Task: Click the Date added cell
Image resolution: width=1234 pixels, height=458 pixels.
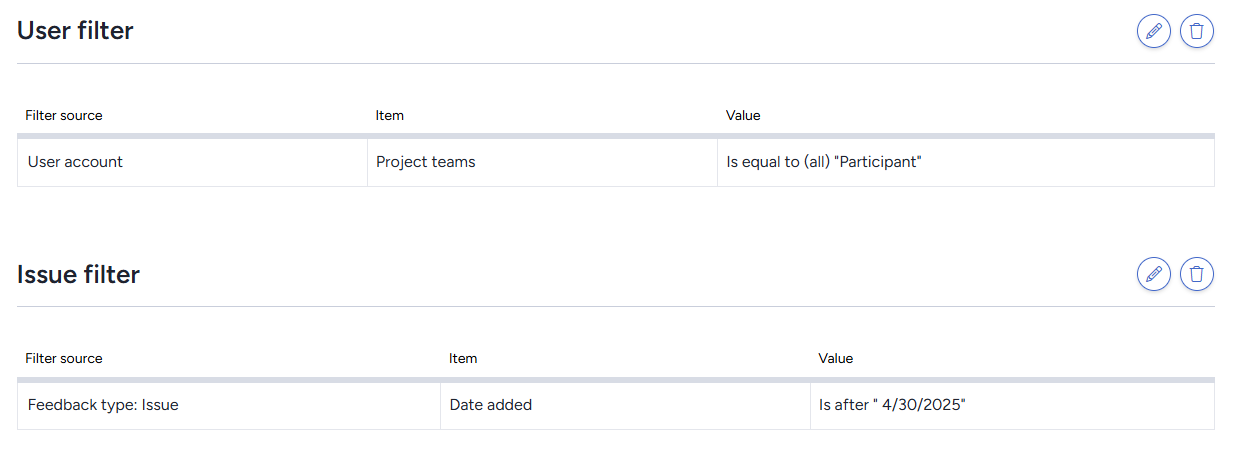Action: [x=625, y=405]
